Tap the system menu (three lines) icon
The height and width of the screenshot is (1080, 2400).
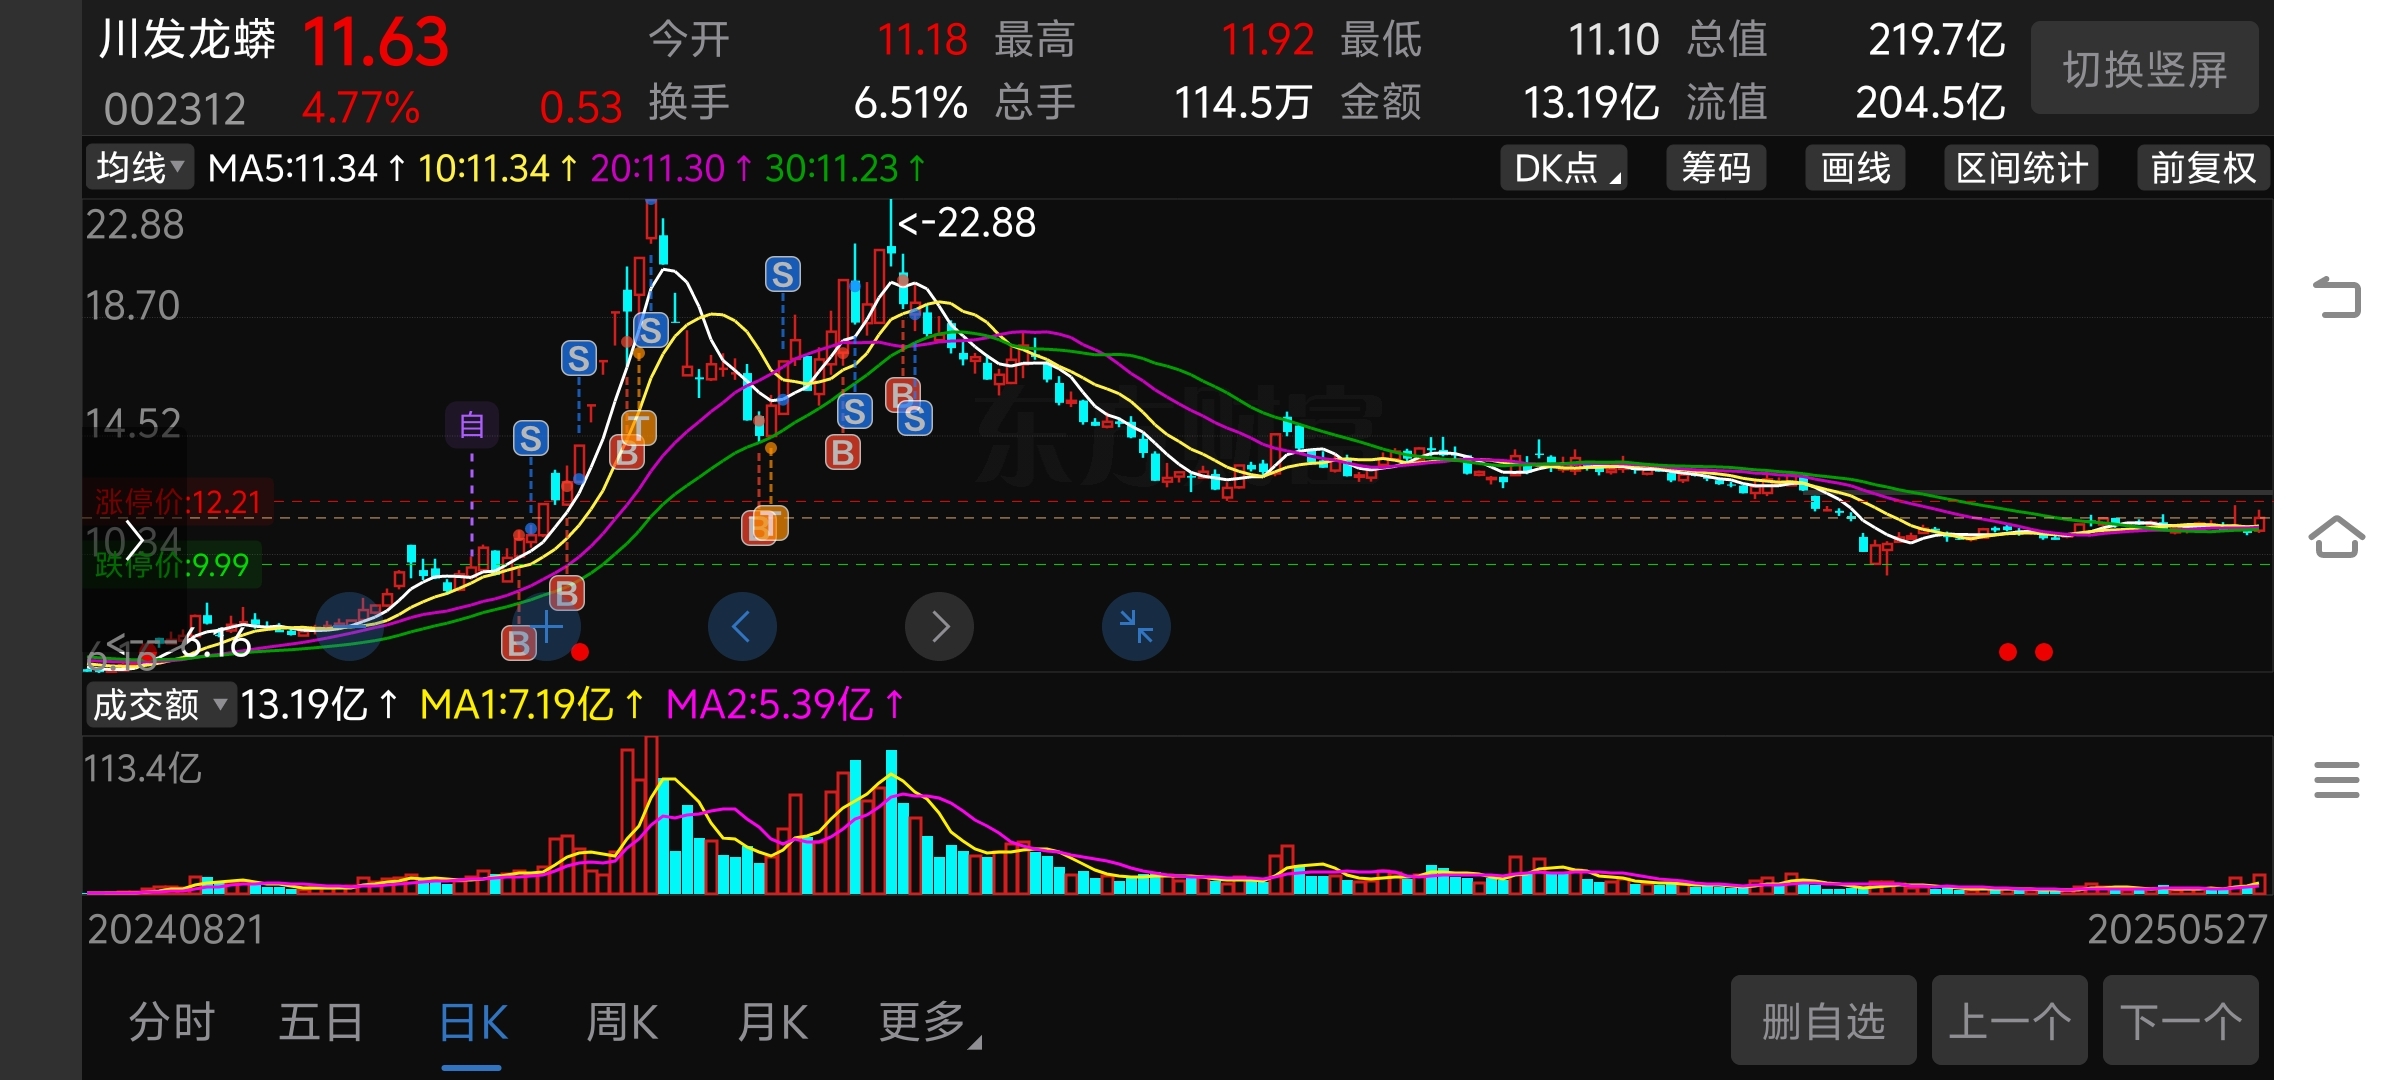coord(2337,779)
